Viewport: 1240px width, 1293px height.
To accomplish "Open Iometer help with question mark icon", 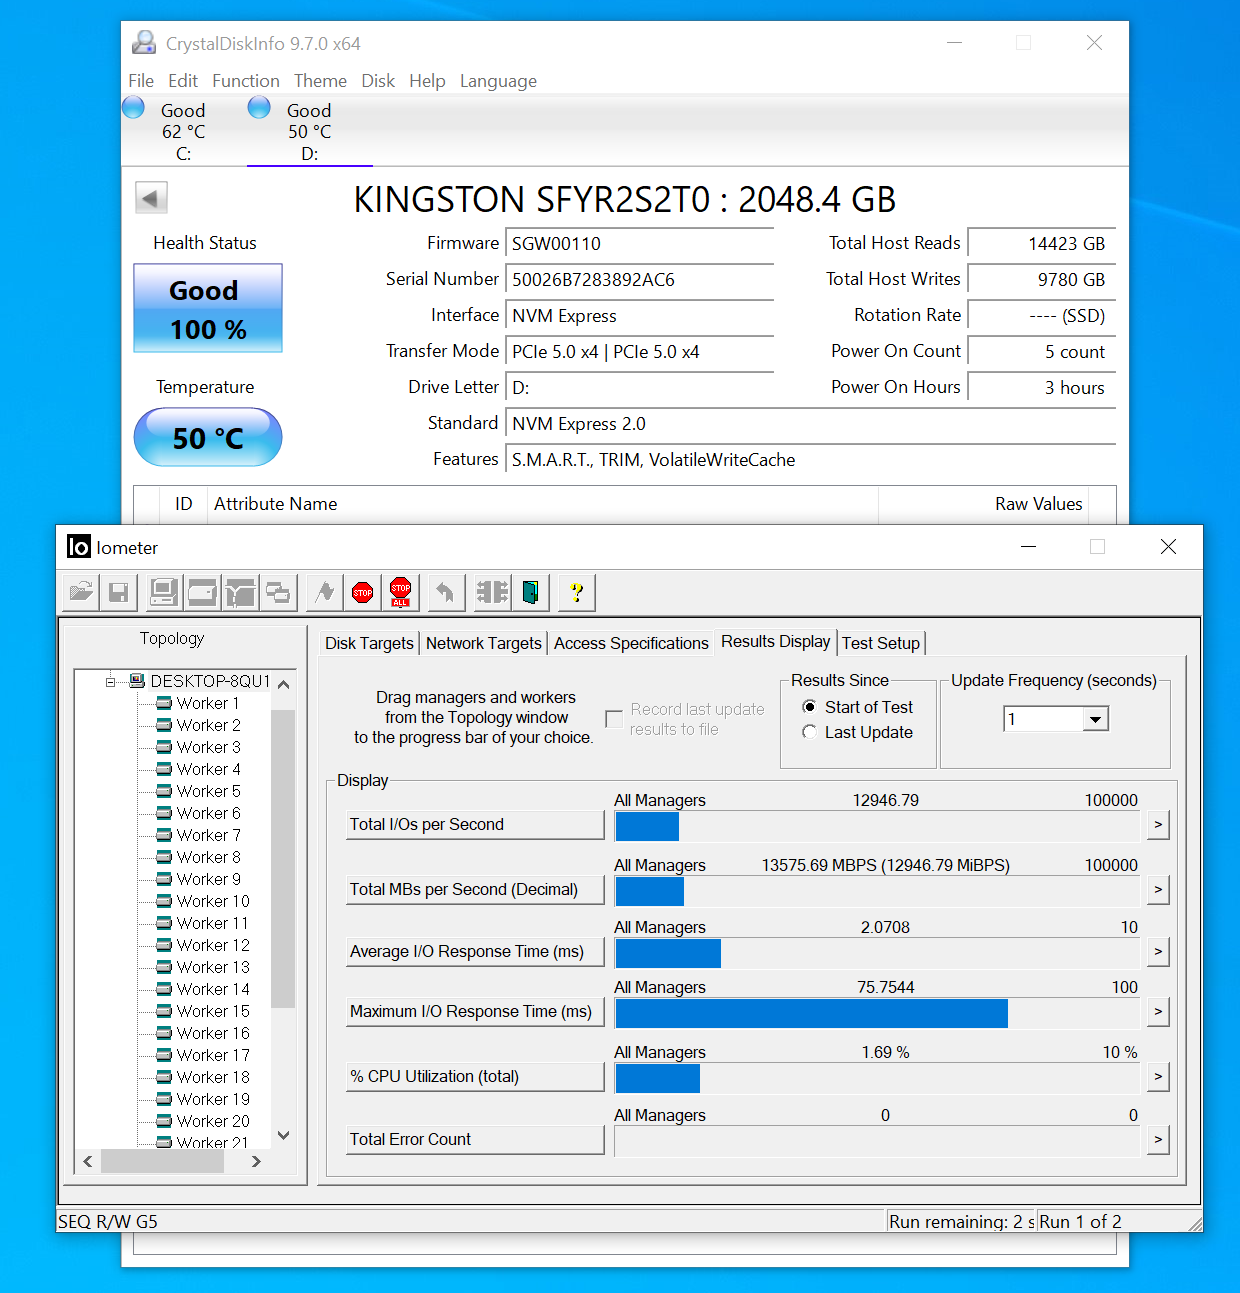I will [x=576, y=593].
